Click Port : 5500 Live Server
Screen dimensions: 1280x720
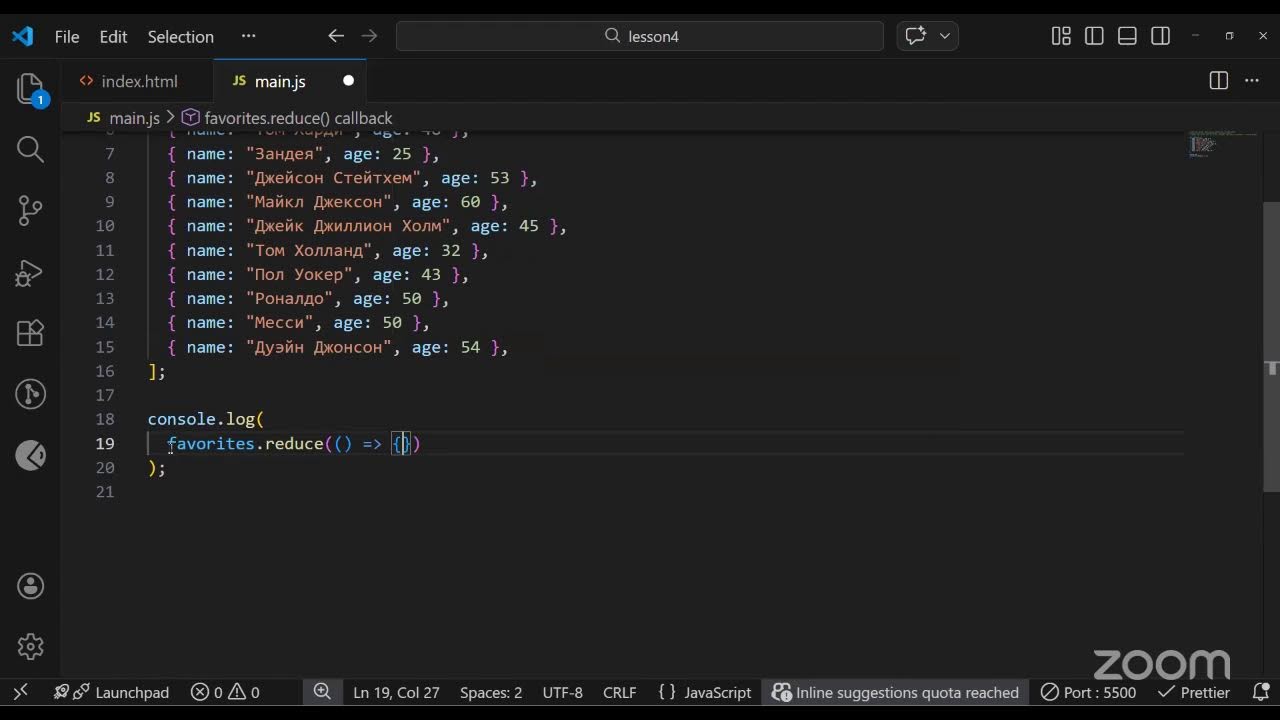point(1088,692)
